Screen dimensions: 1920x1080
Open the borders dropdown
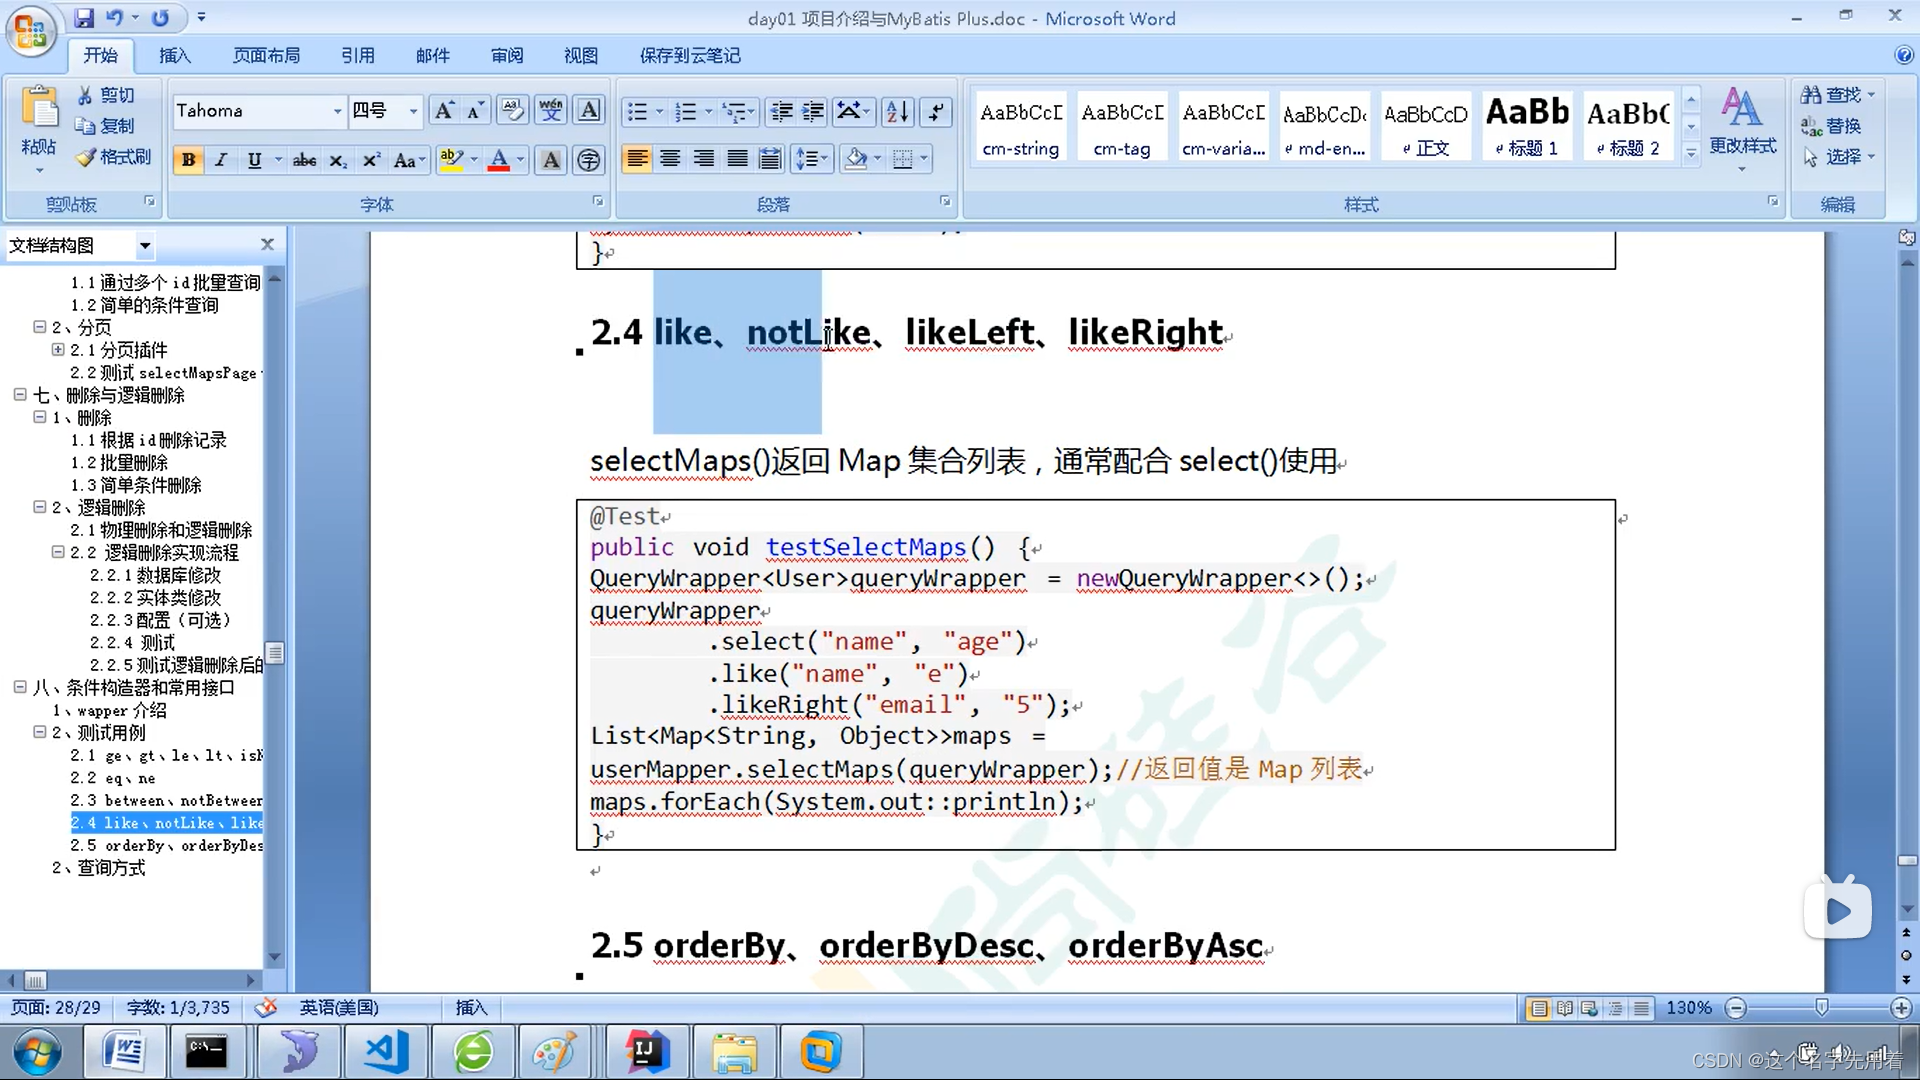tap(924, 159)
